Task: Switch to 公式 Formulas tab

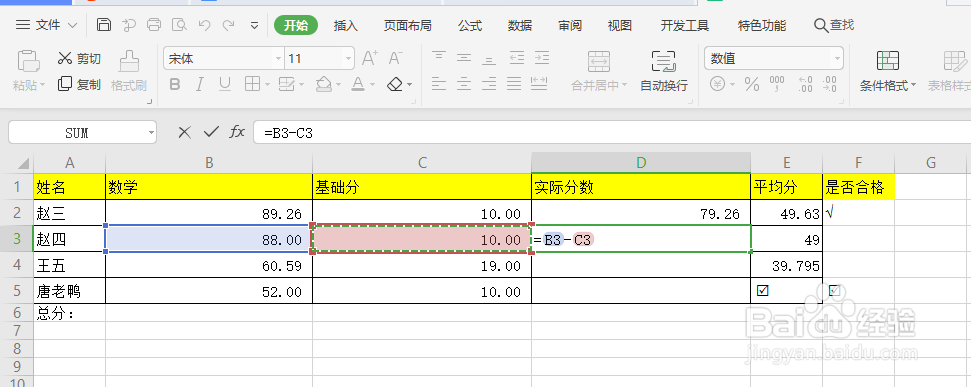Action: 470,25
